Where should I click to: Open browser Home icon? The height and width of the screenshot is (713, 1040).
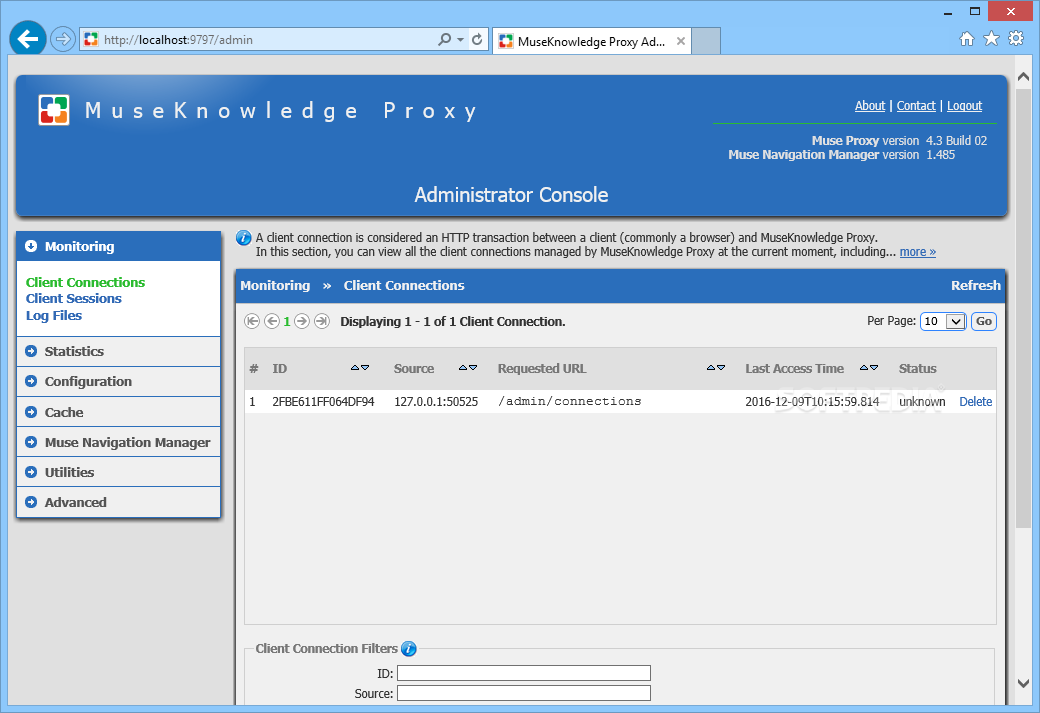tap(967, 39)
